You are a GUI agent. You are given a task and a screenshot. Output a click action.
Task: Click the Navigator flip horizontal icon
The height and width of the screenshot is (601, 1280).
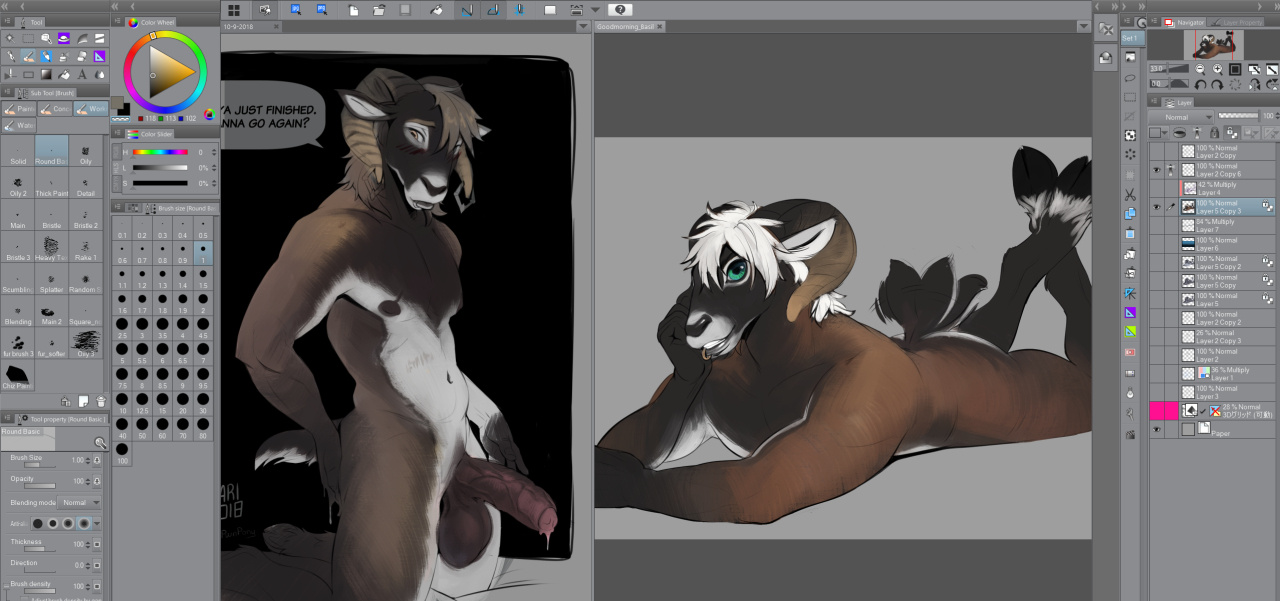click(x=1255, y=84)
